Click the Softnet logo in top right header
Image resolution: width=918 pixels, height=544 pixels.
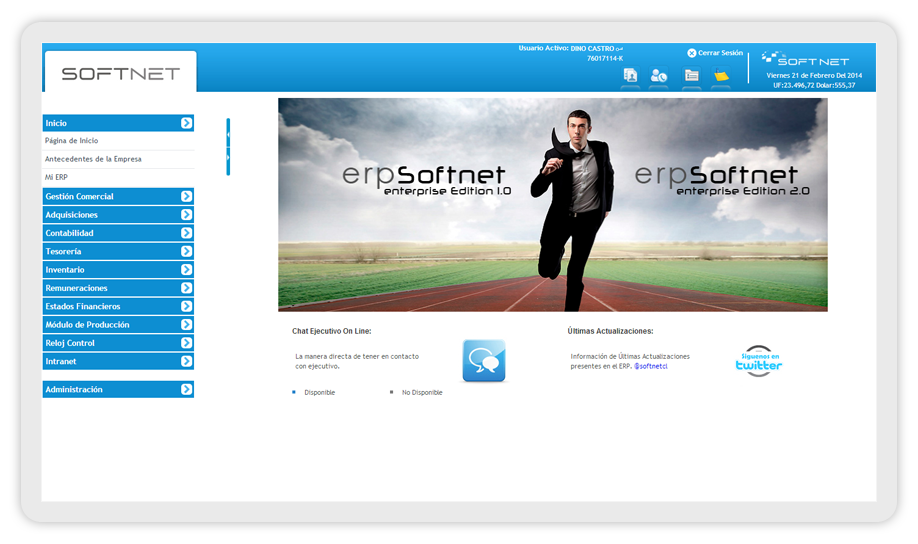pyautogui.click(x=806, y=58)
